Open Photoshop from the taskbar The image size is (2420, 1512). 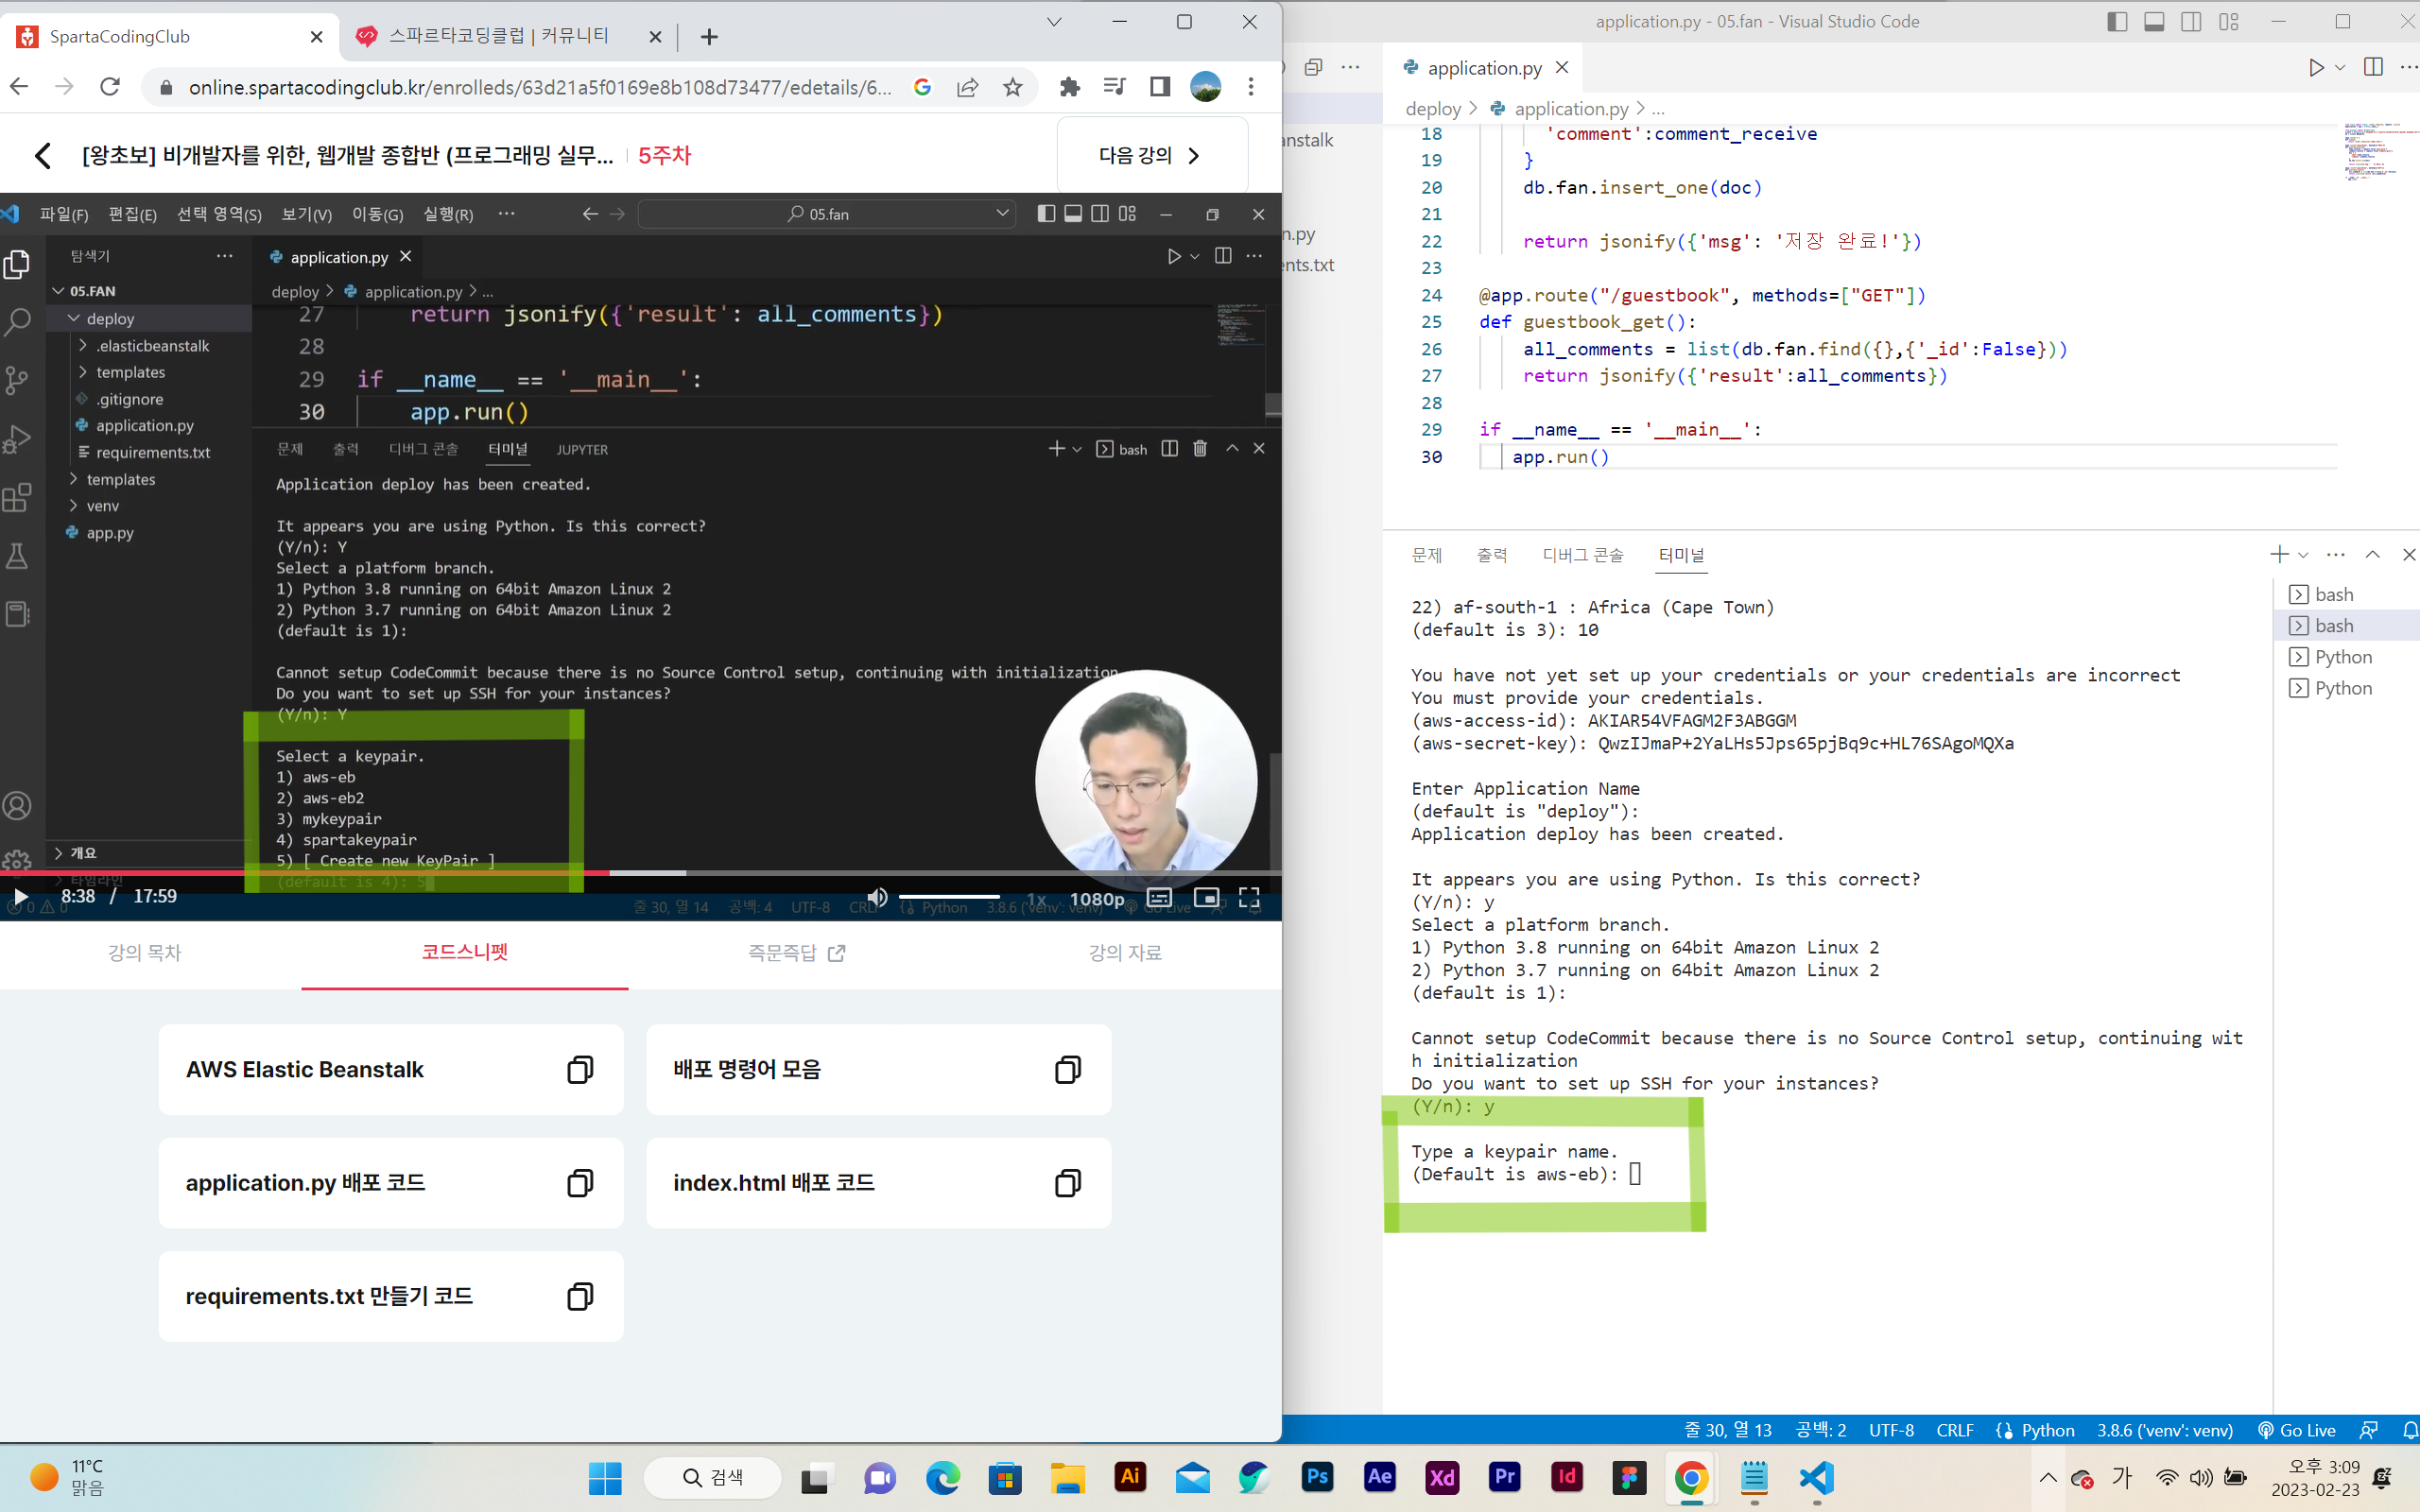(1318, 1477)
